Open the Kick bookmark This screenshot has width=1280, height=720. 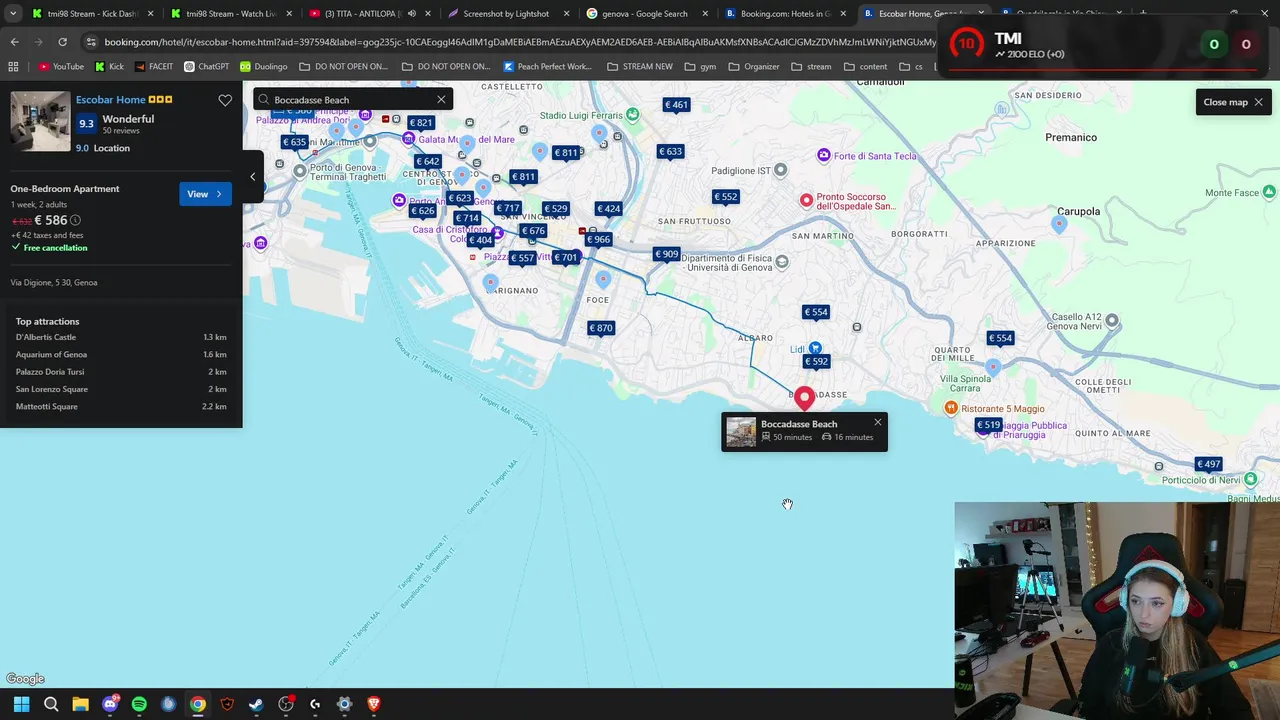(x=109, y=66)
